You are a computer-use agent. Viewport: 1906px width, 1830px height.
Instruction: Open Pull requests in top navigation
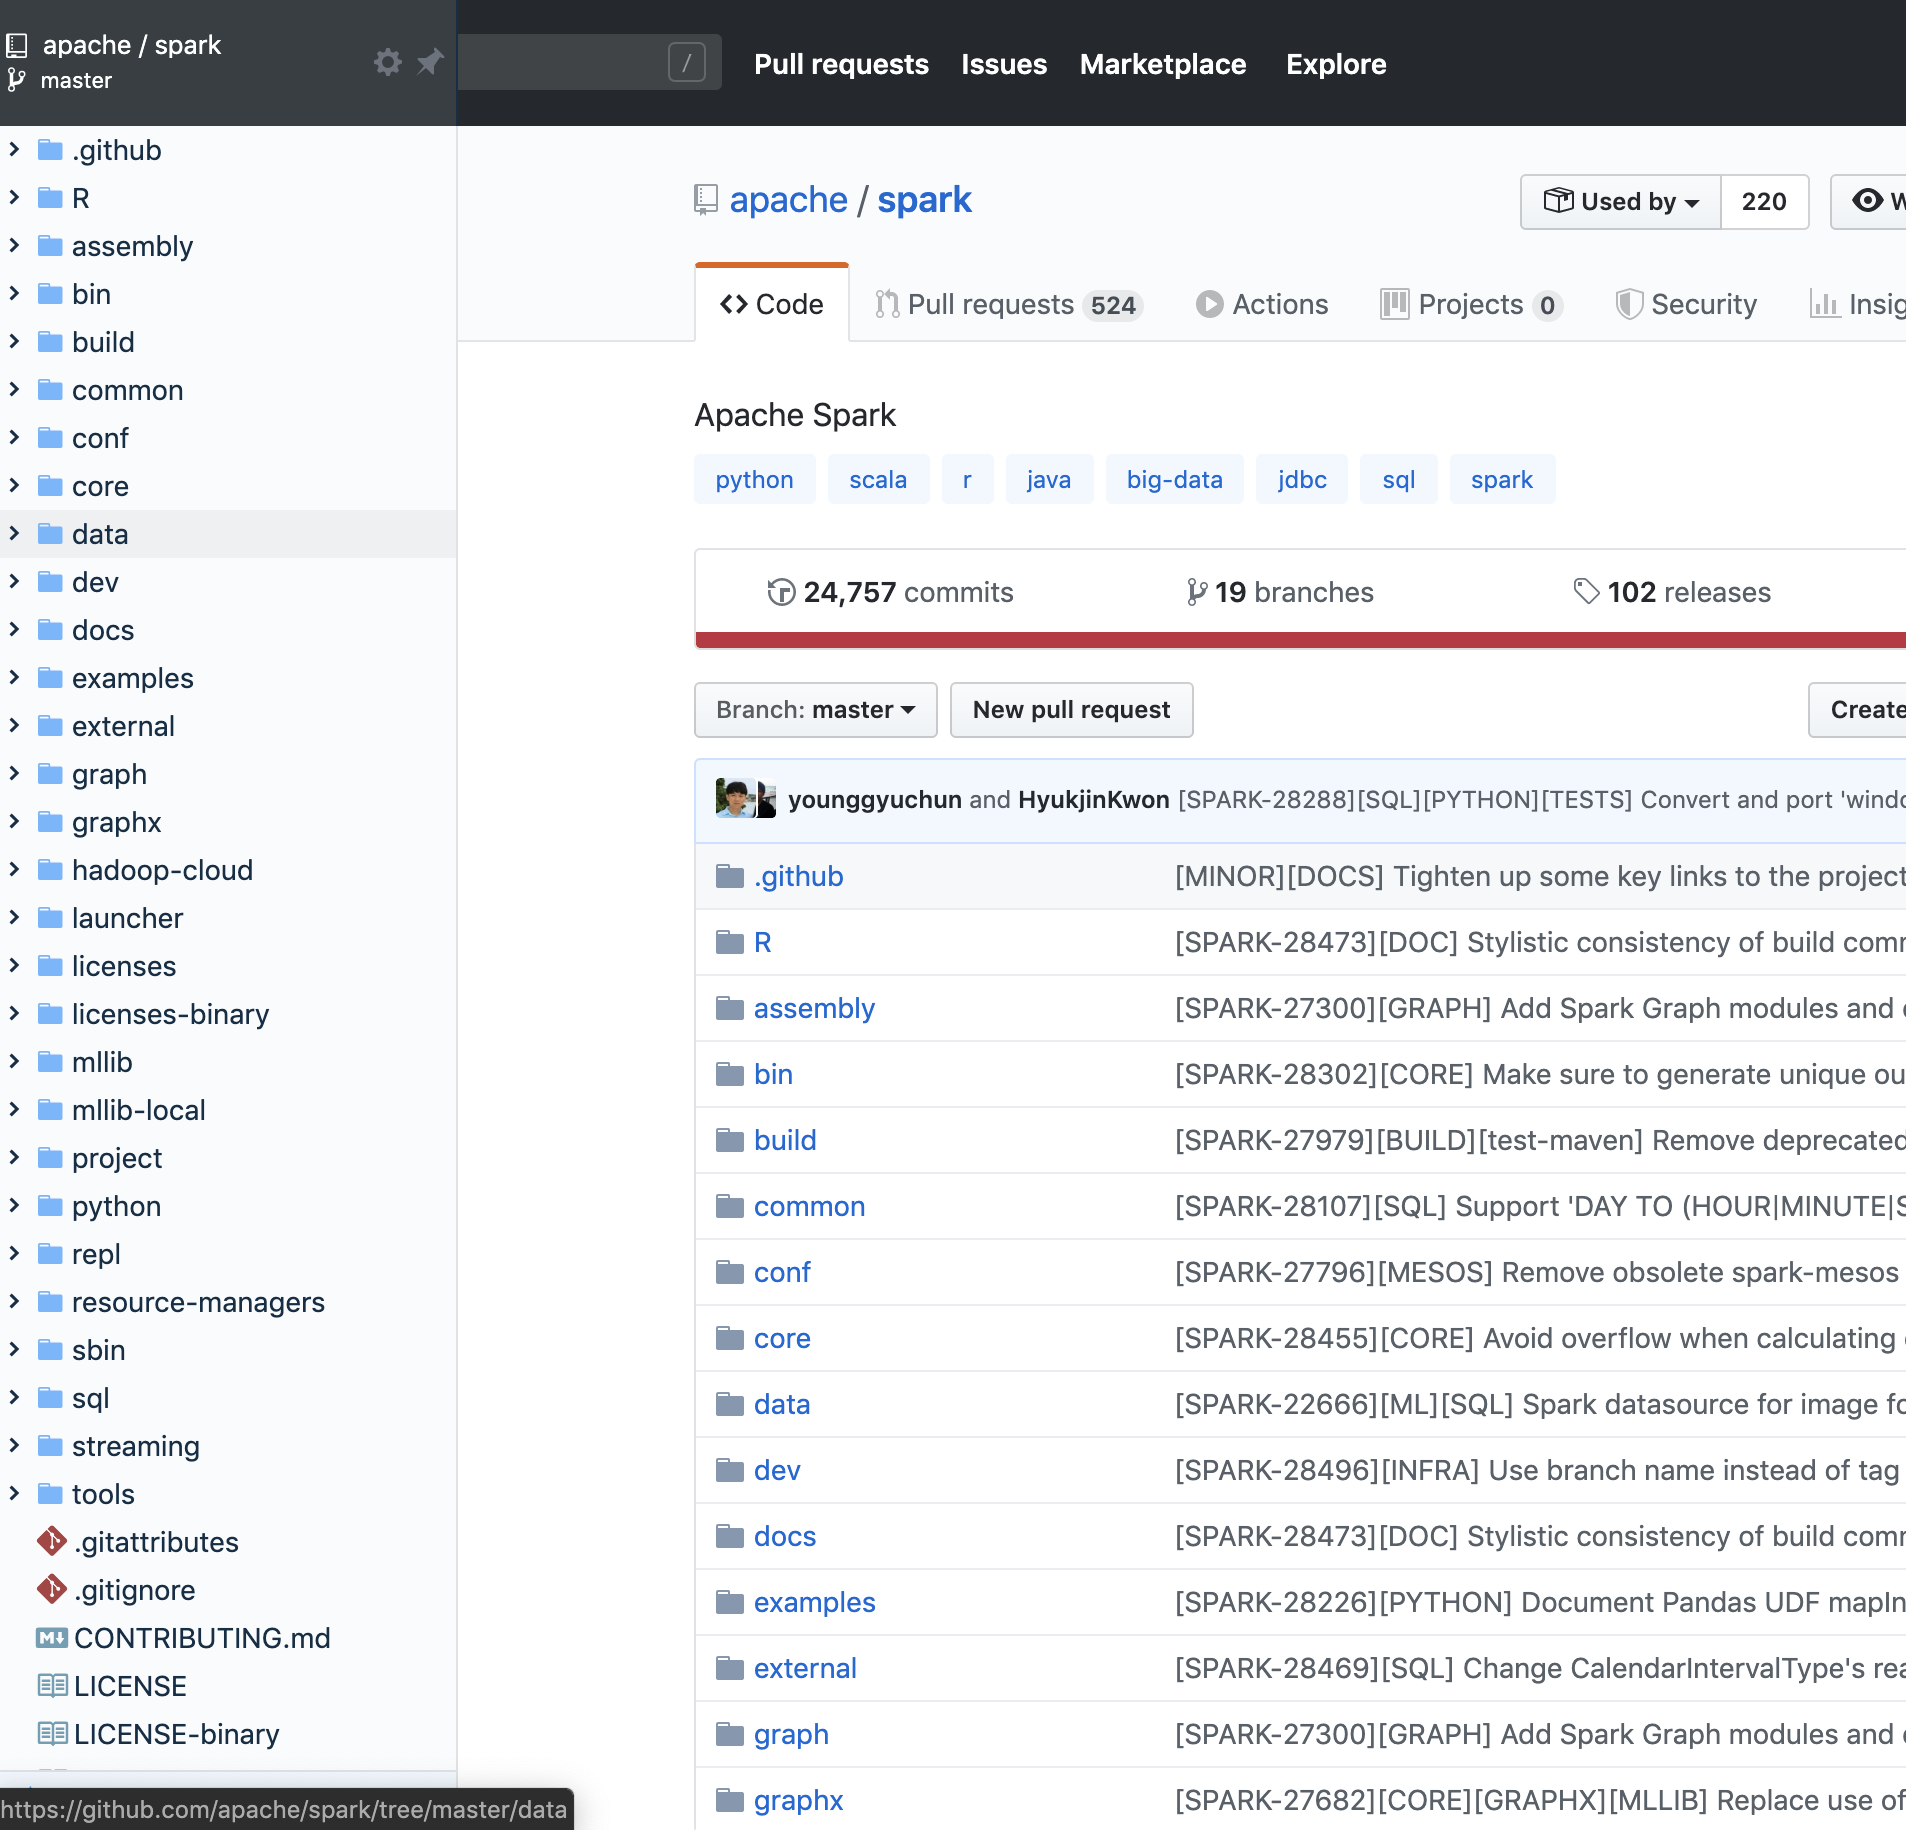(x=841, y=64)
